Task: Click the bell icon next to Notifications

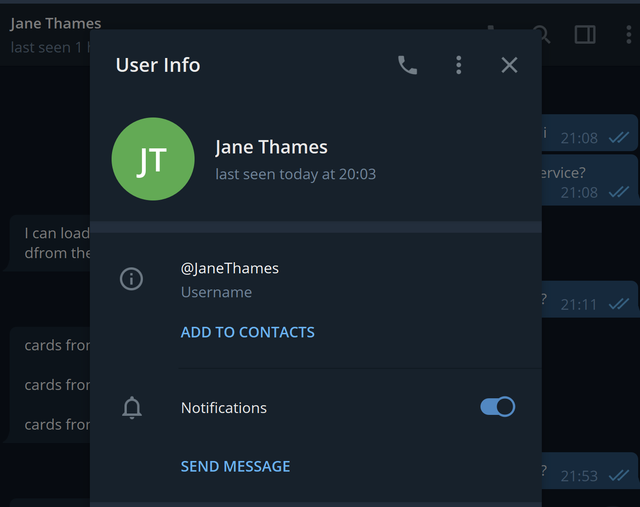Action: click(x=132, y=407)
